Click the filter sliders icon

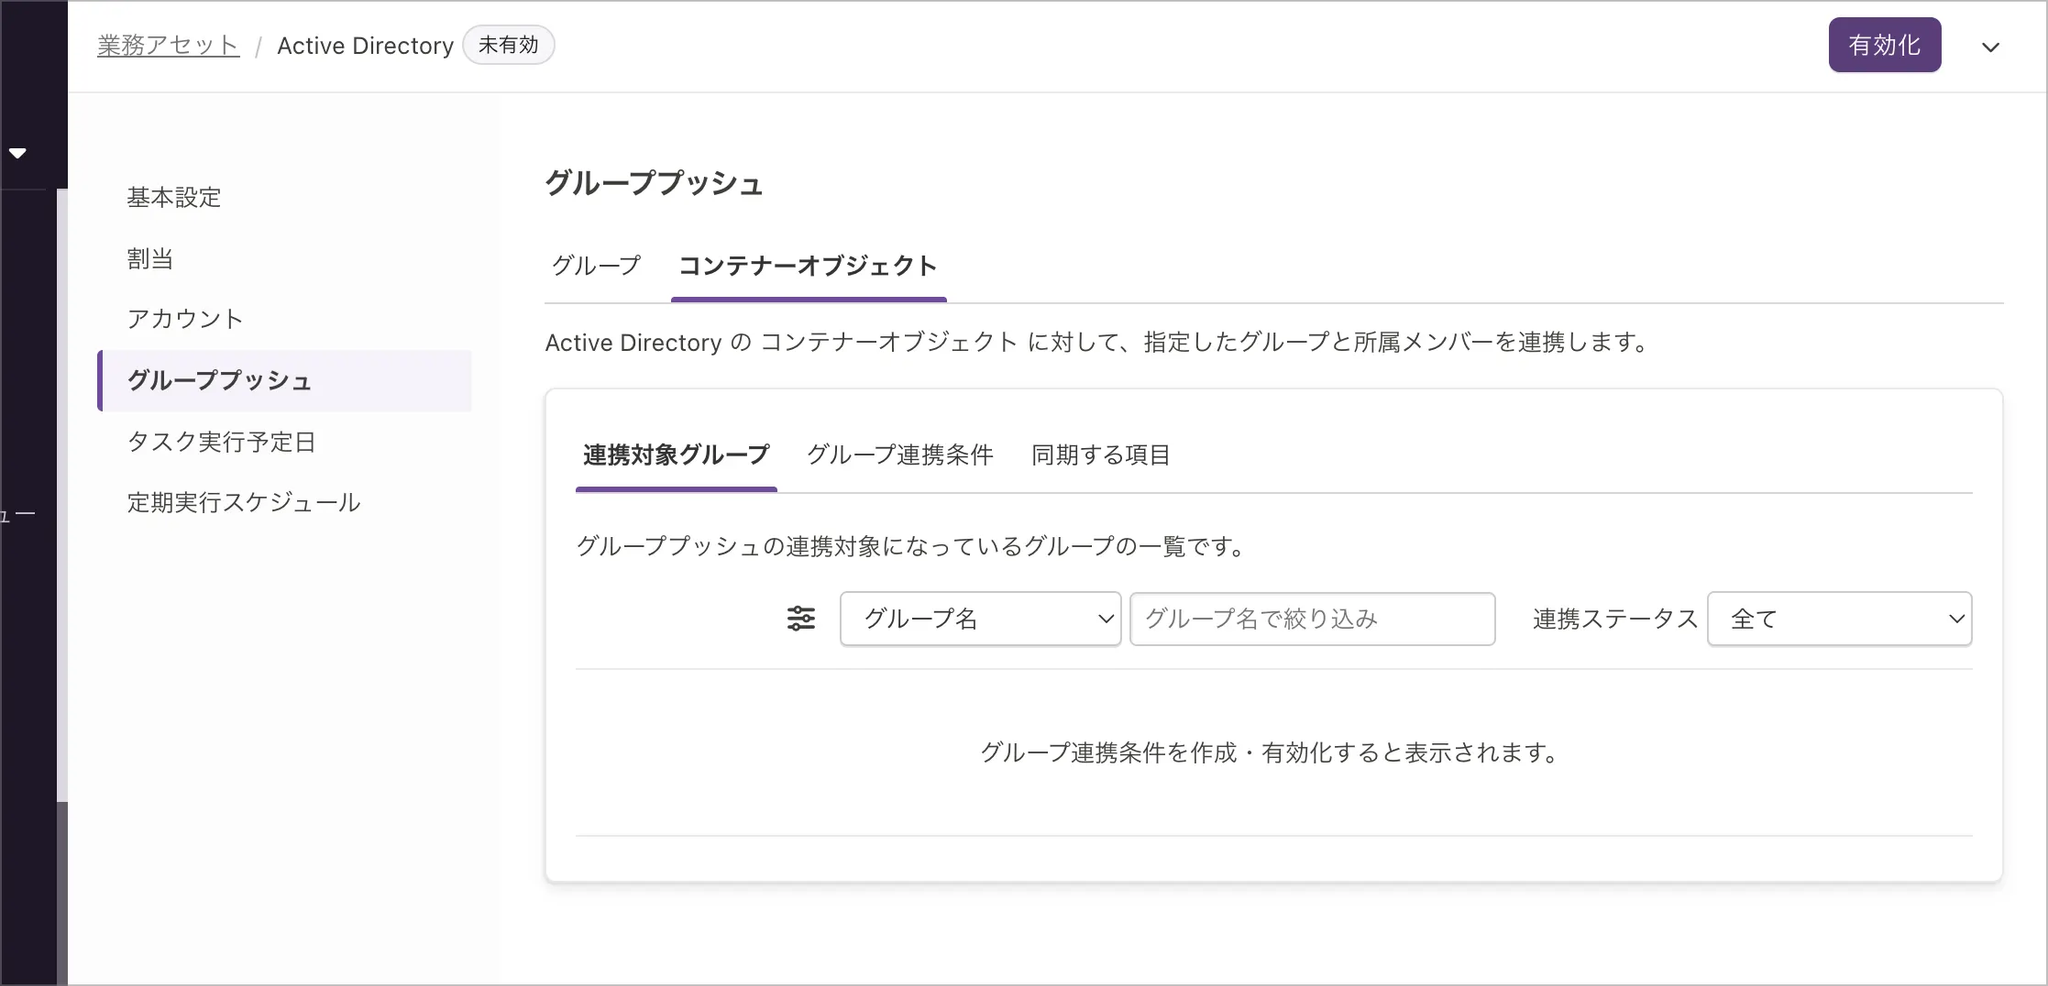tap(801, 619)
